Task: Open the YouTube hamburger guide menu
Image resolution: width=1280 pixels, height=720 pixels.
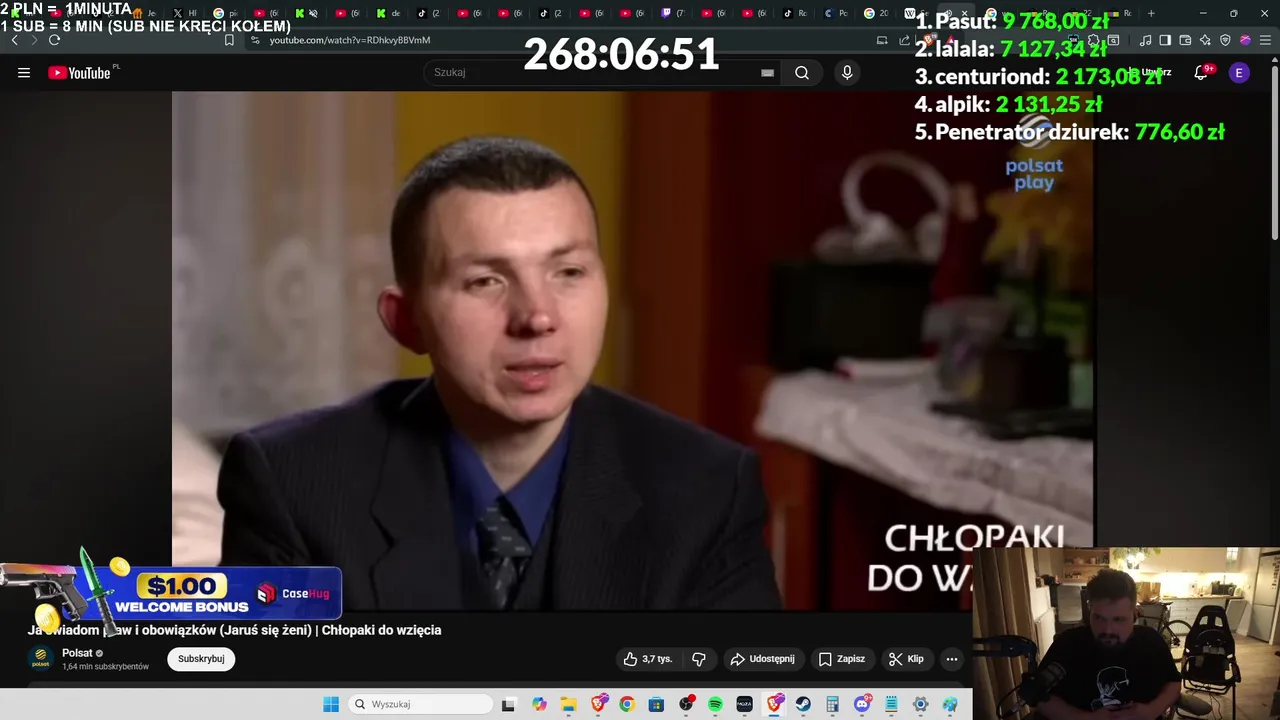Action: coord(24,72)
